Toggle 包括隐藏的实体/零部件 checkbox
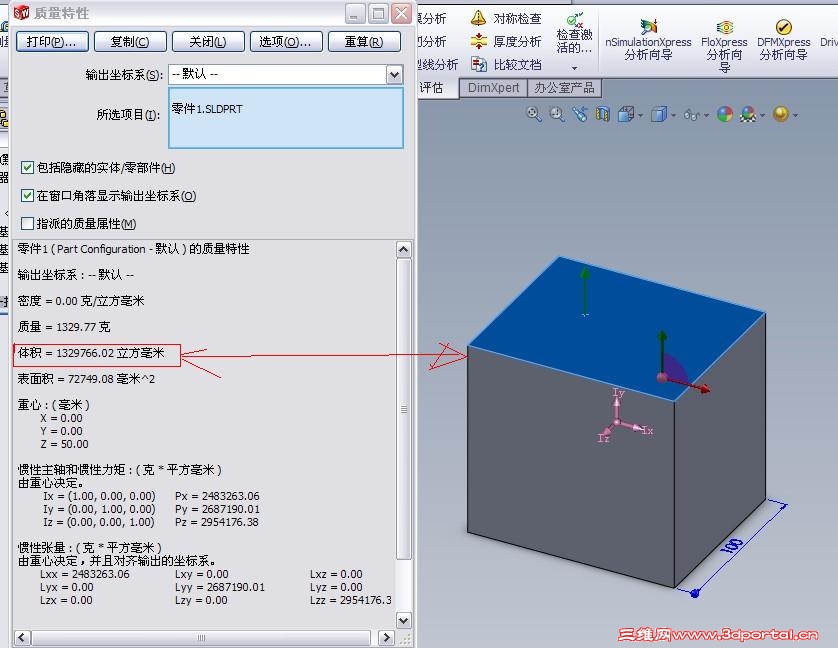Image resolution: width=838 pixels, height=648 pixels. click(x=27, y=168)
